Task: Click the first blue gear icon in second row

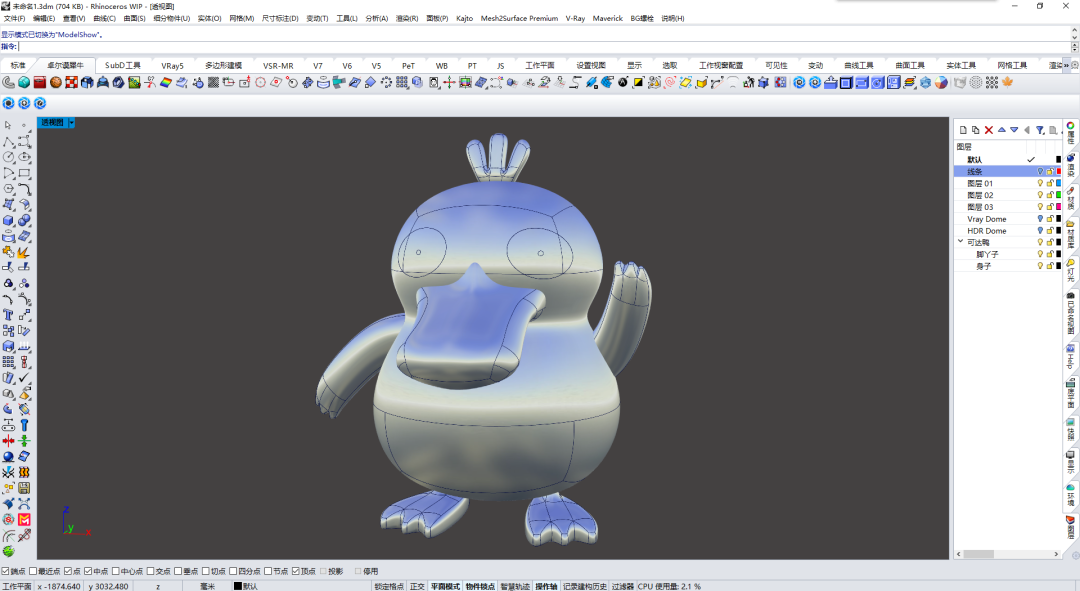Action: coord(8,103)
